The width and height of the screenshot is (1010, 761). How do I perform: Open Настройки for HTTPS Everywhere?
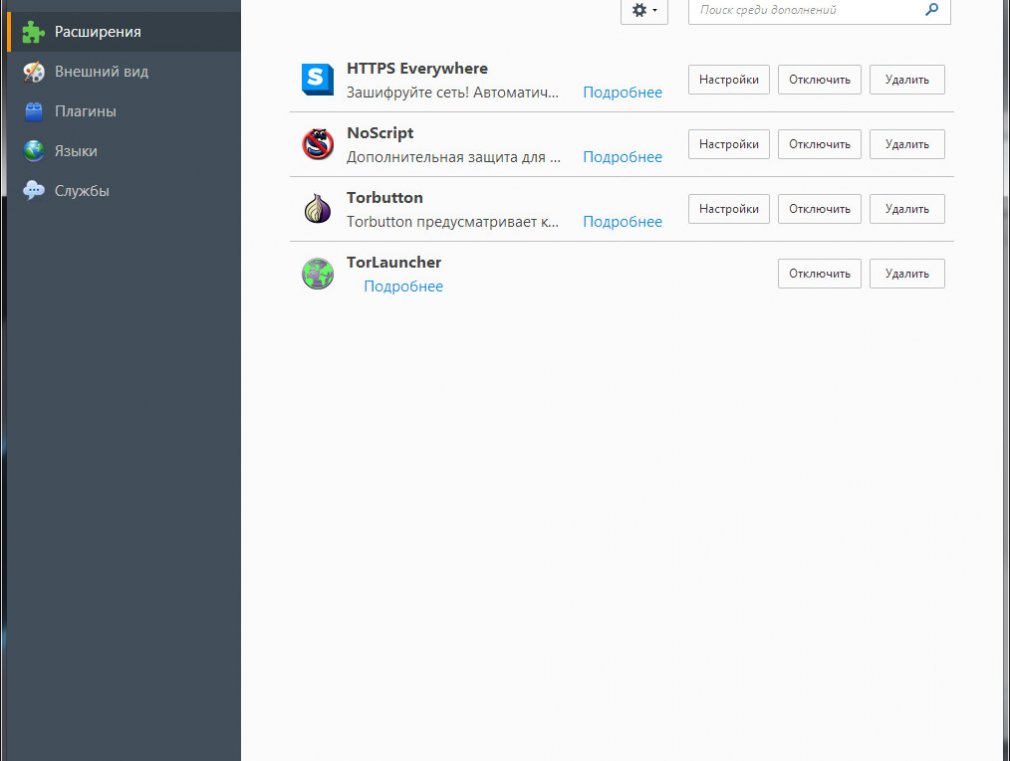[729, 79]
